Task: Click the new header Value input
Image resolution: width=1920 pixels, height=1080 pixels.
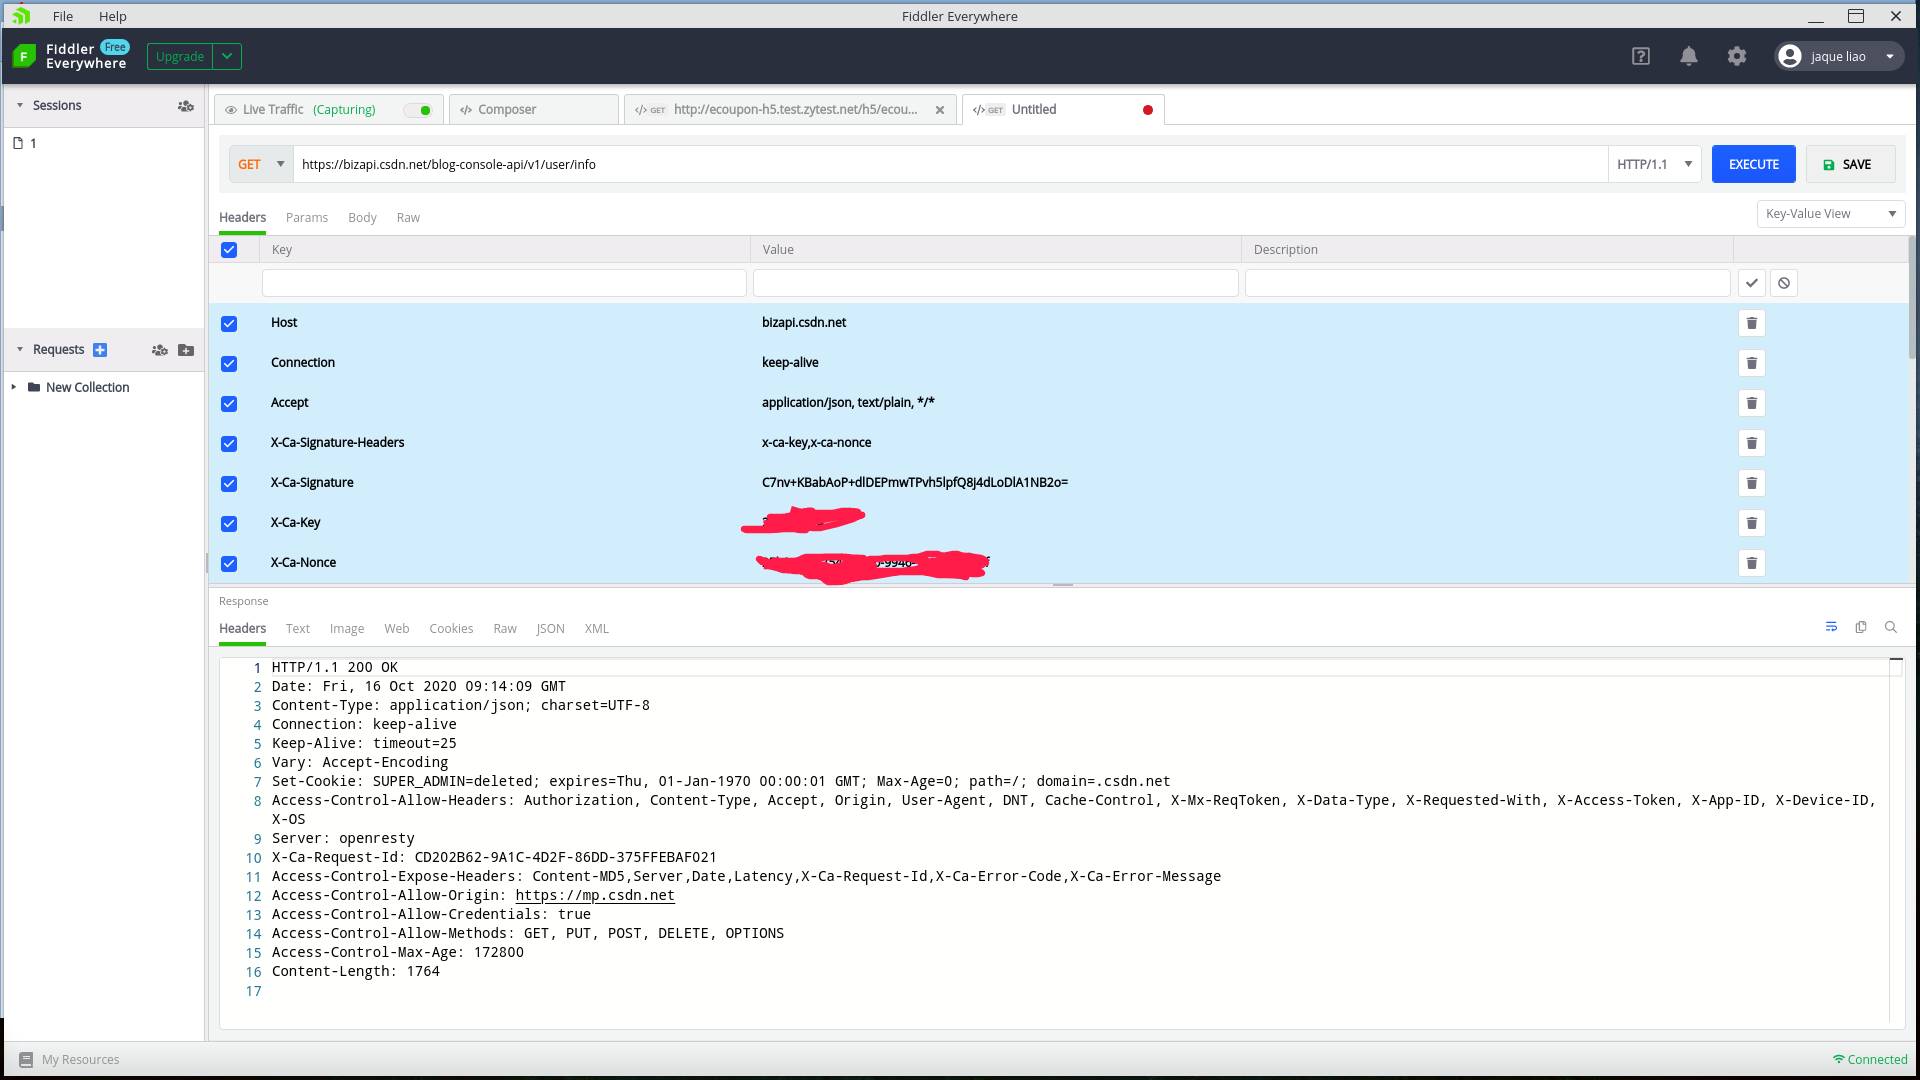Action: click(x=996, y=283)
